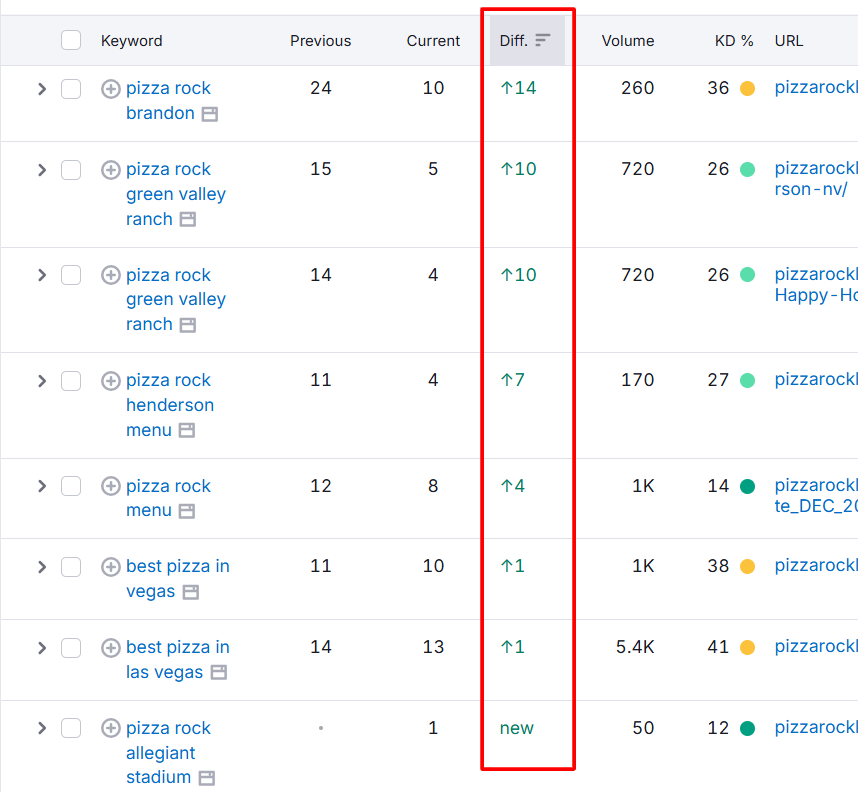This screenshot has height=792, width=858.
Task: Click the KD value 41
Action: point(718,647)
